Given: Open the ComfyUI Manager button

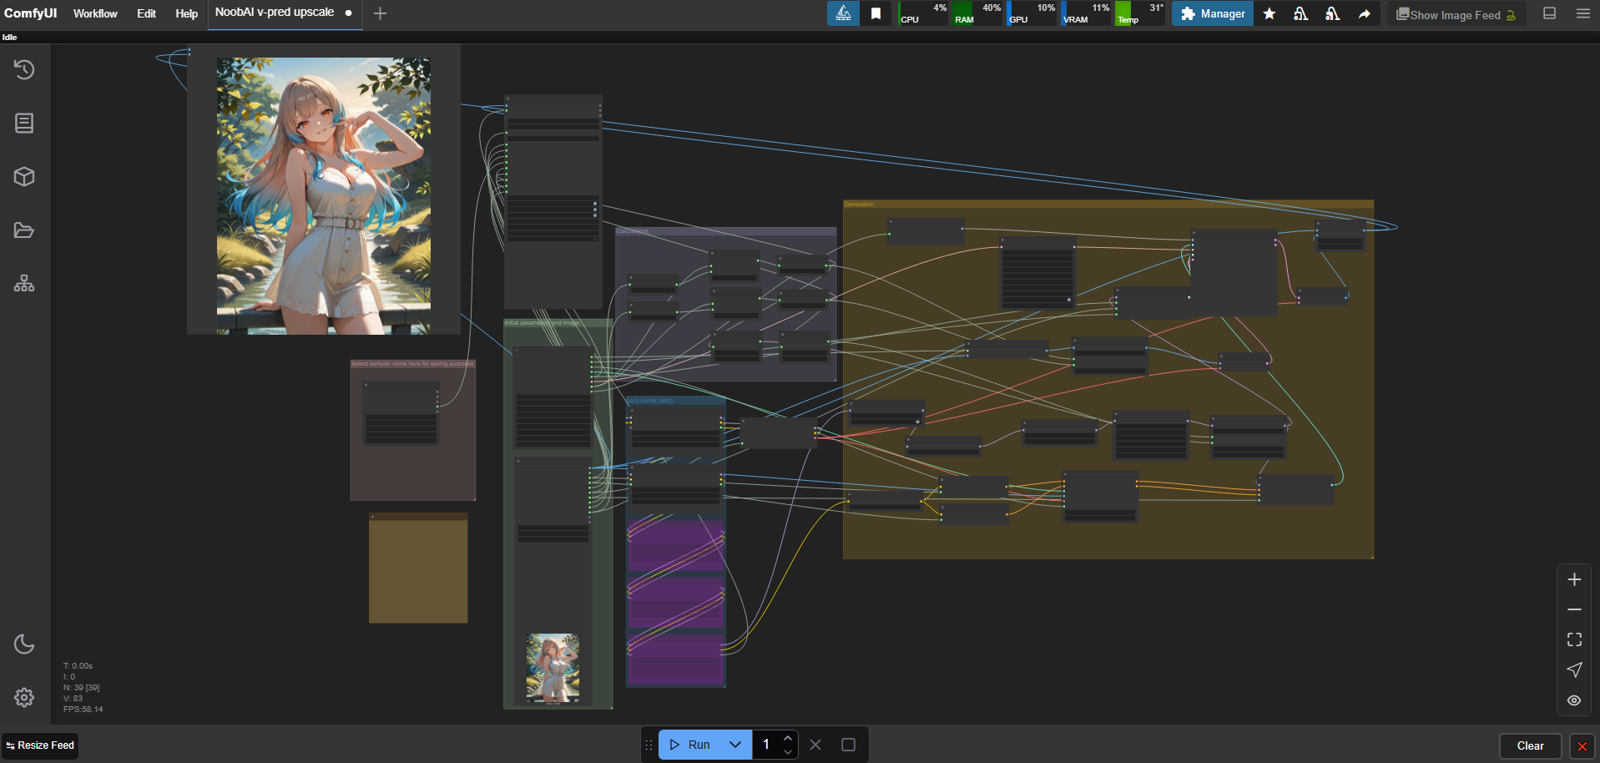Looking at the screenshot, I should tap(1212, 14).
